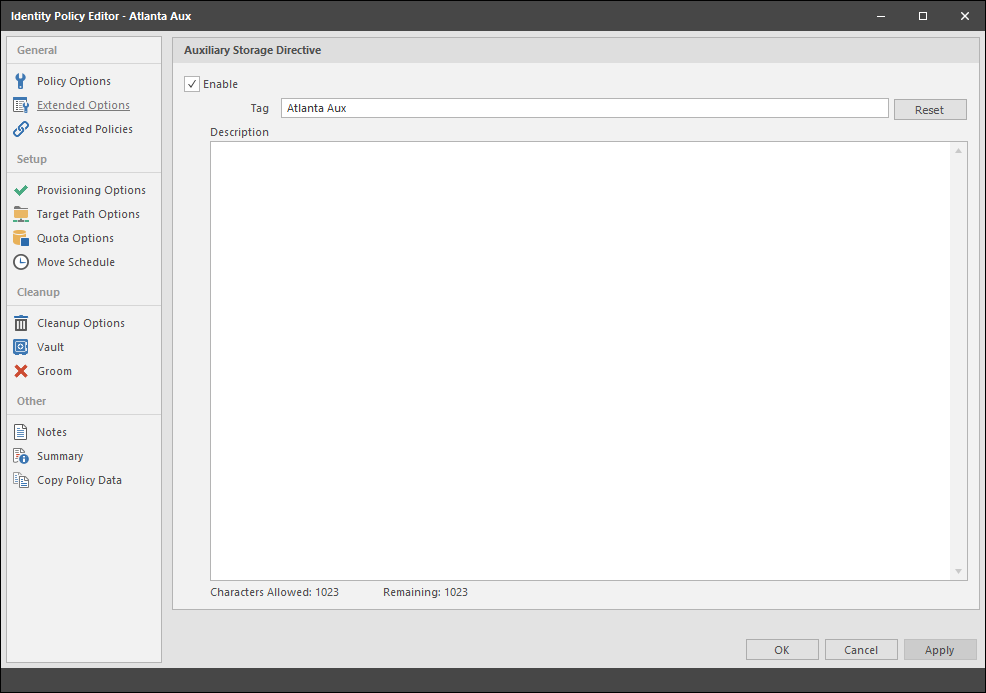The width and height of the screenshot is (986, 693).
Task: Uncheck the Enable checkbox
Action: pos(192,84)
